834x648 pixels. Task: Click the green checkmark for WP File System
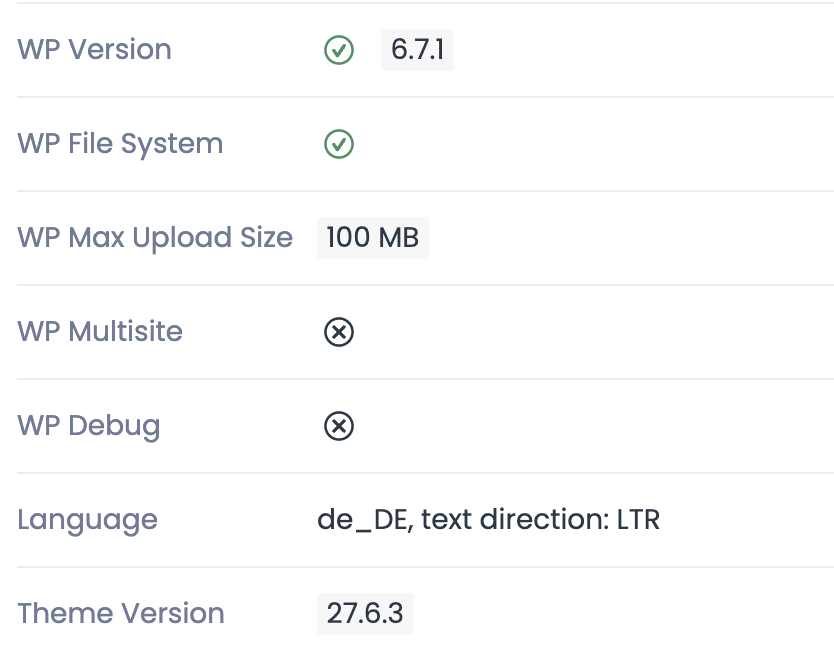(x=339, y=144)
